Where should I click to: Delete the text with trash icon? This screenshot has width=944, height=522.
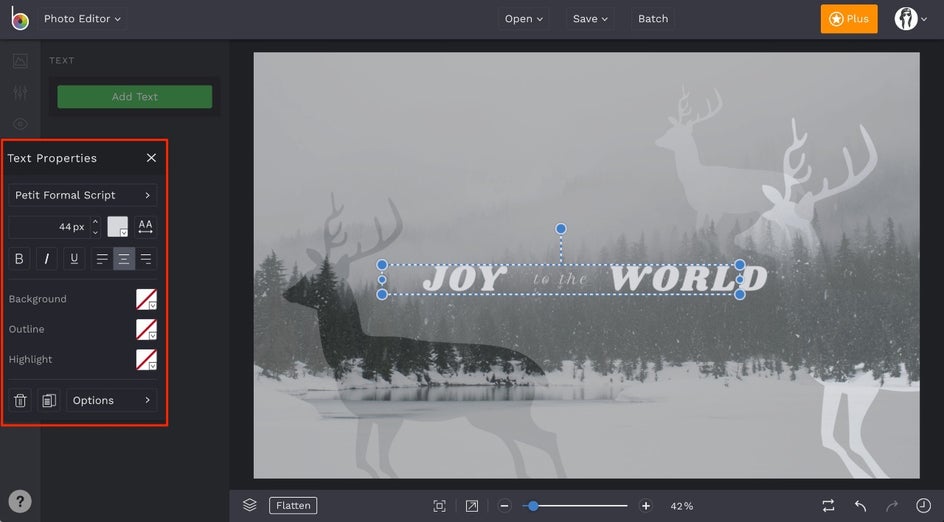point(20,400)
